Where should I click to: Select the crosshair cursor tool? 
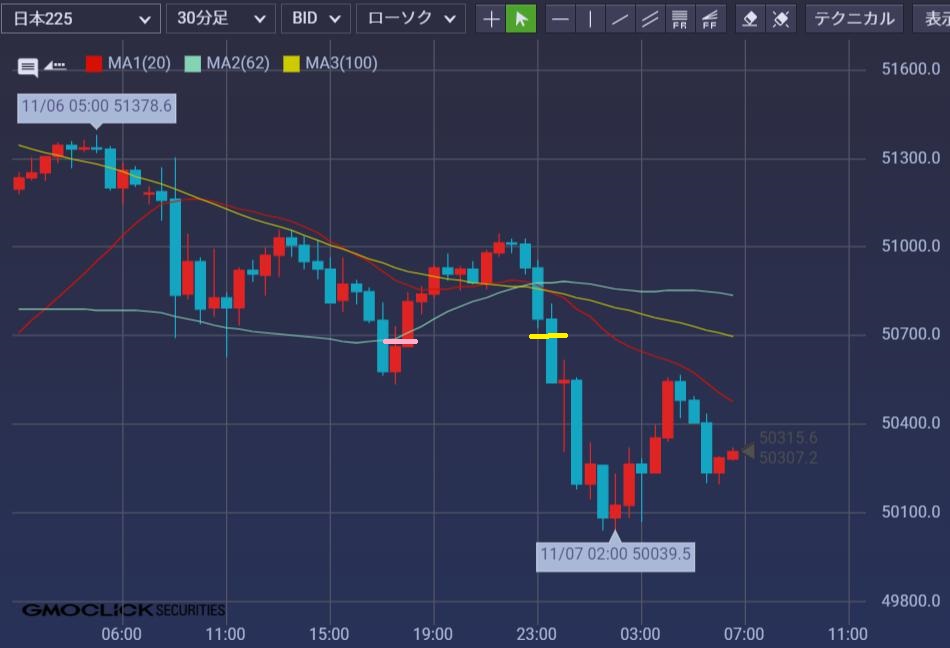coord(491,19)
